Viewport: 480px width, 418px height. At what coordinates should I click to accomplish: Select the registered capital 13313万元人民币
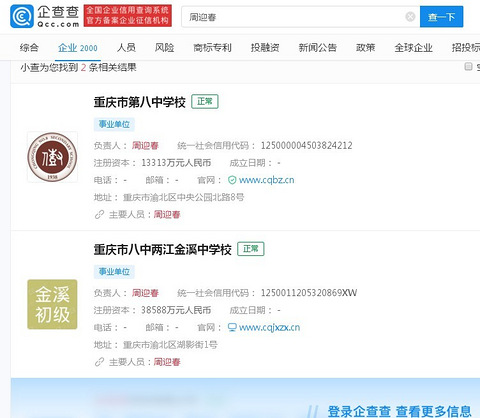(176, 163)
